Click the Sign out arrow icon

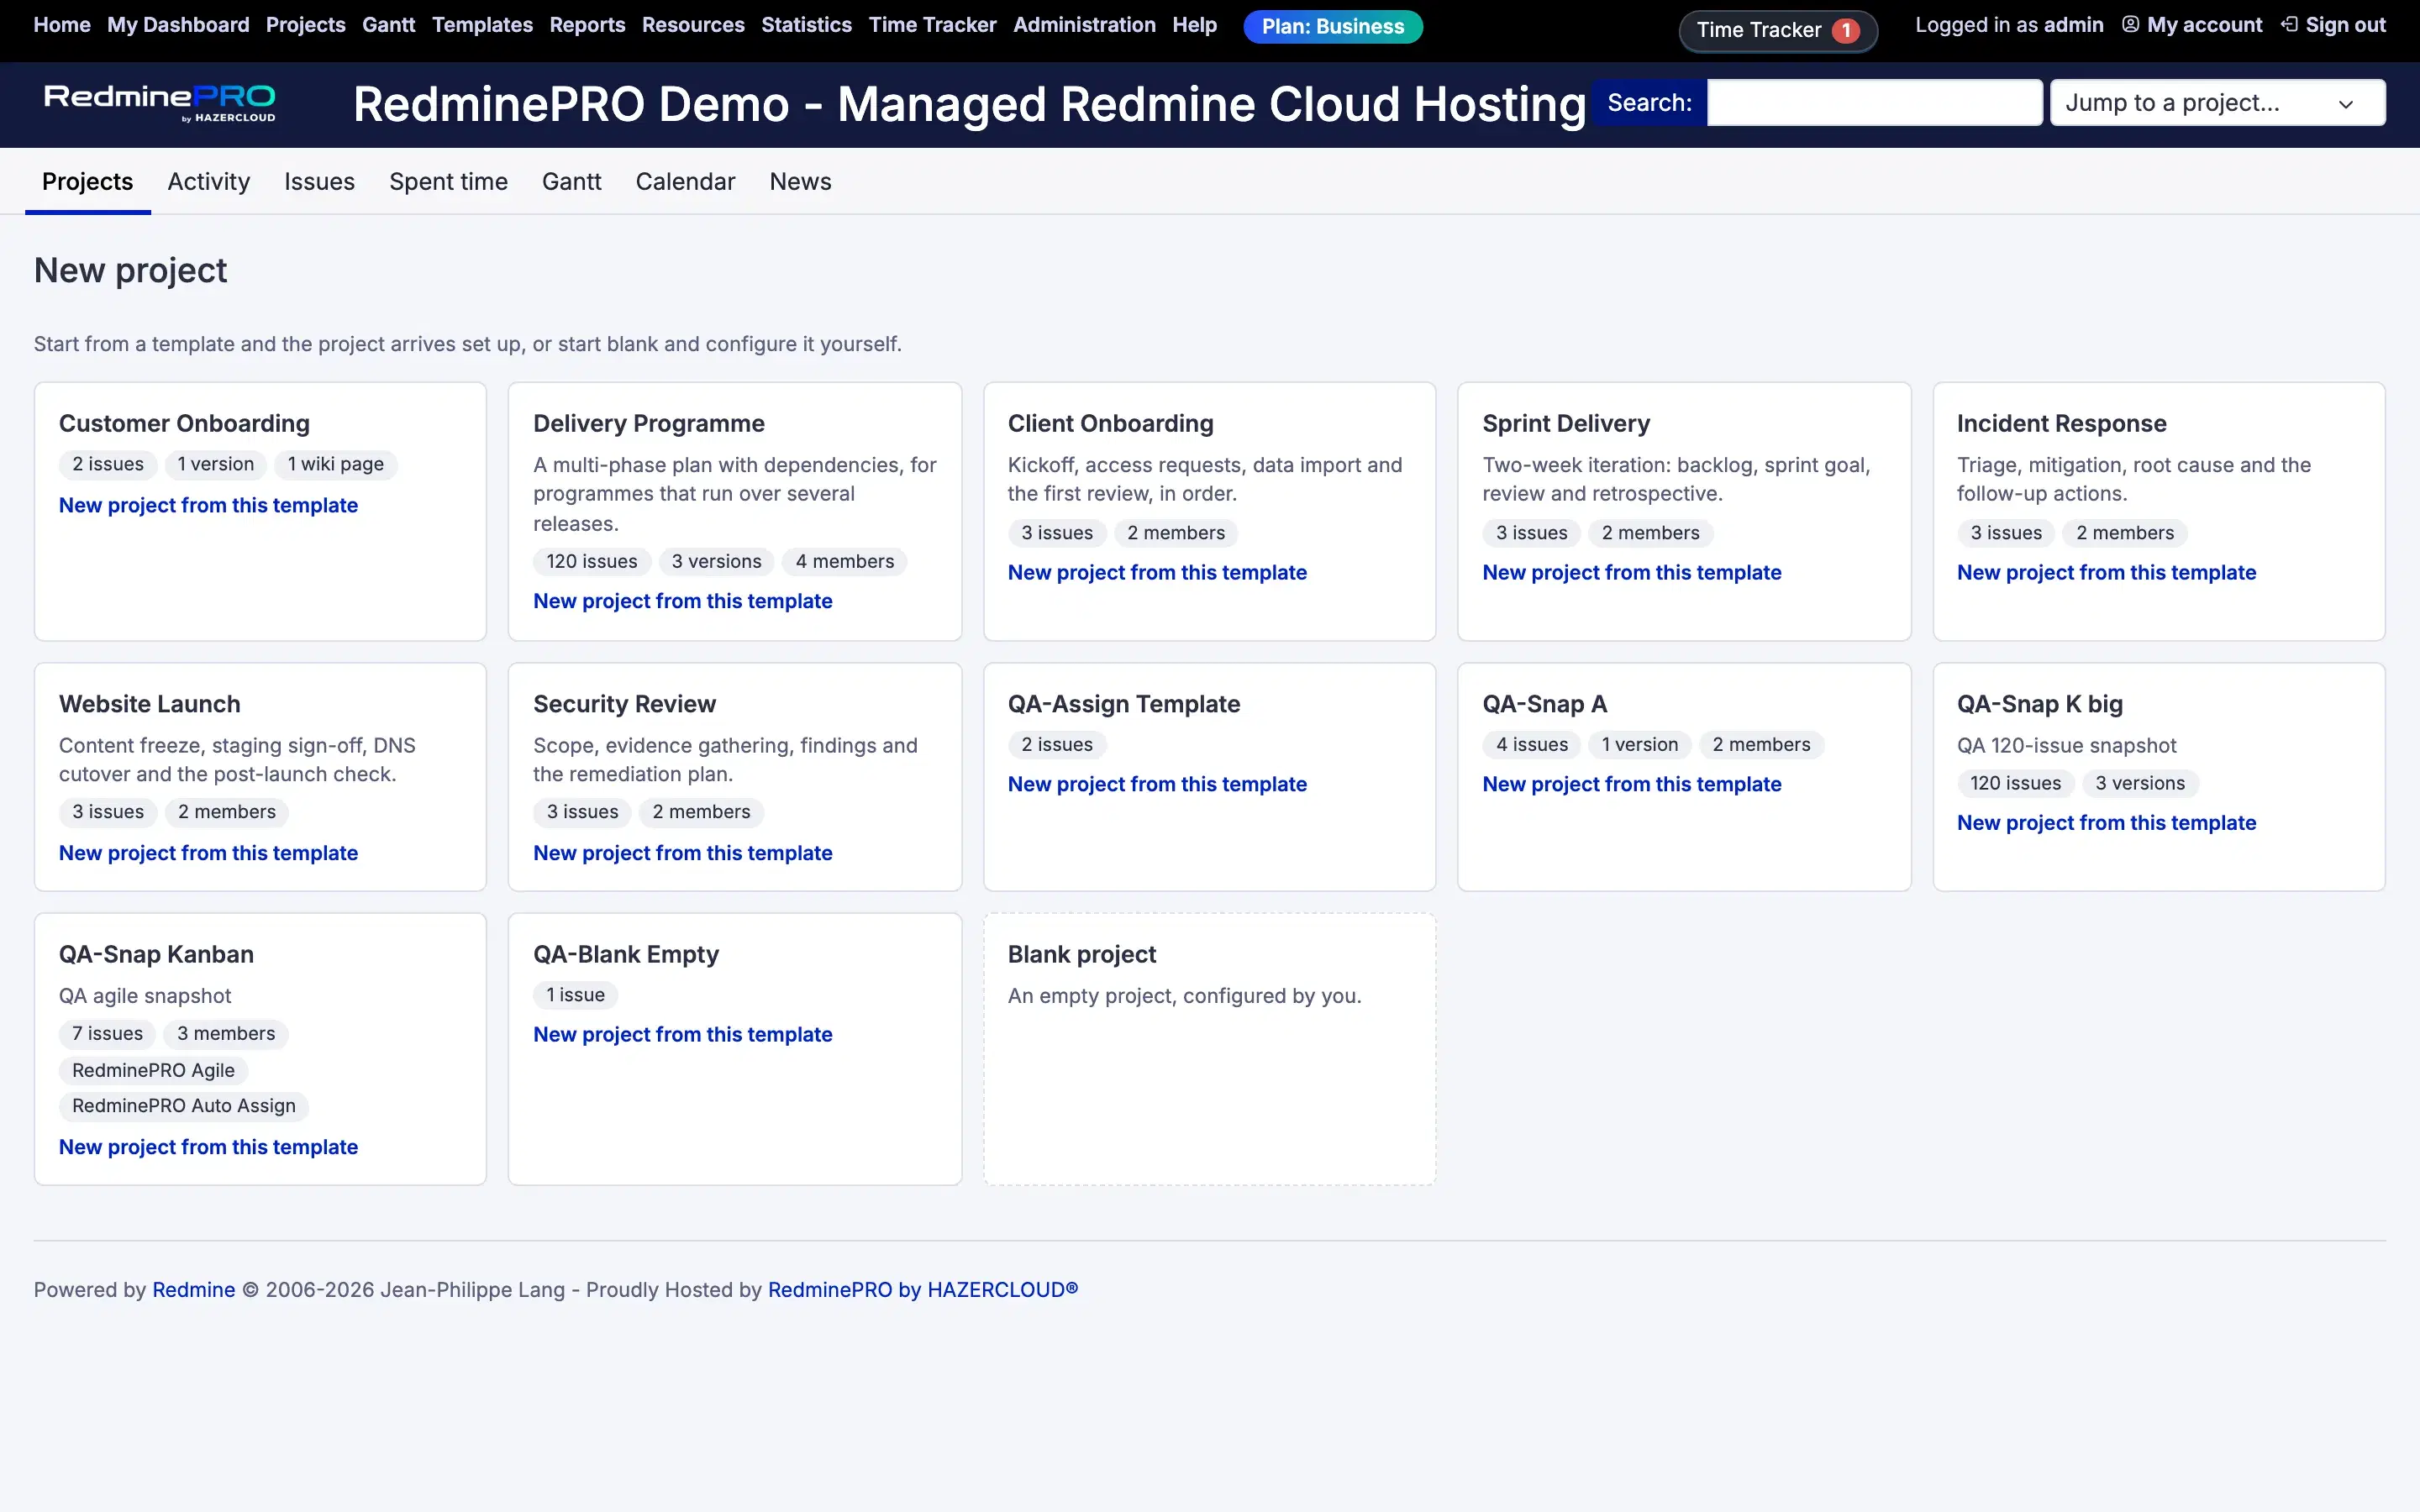tap(2289, 25)
